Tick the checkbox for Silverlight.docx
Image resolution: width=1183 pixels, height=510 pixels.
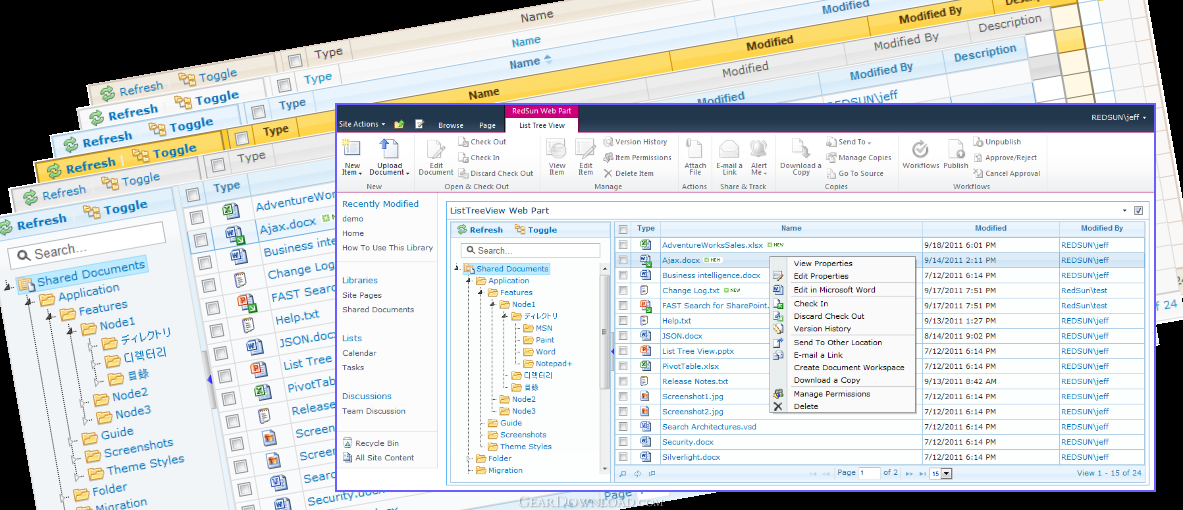point(623,457)
